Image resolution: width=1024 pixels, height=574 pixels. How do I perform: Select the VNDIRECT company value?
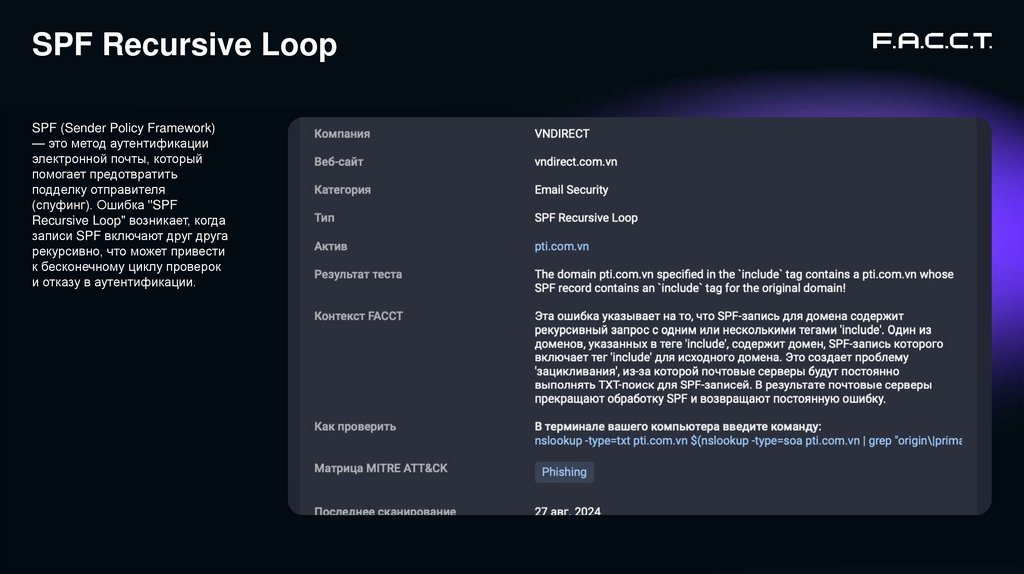(562, 134)
